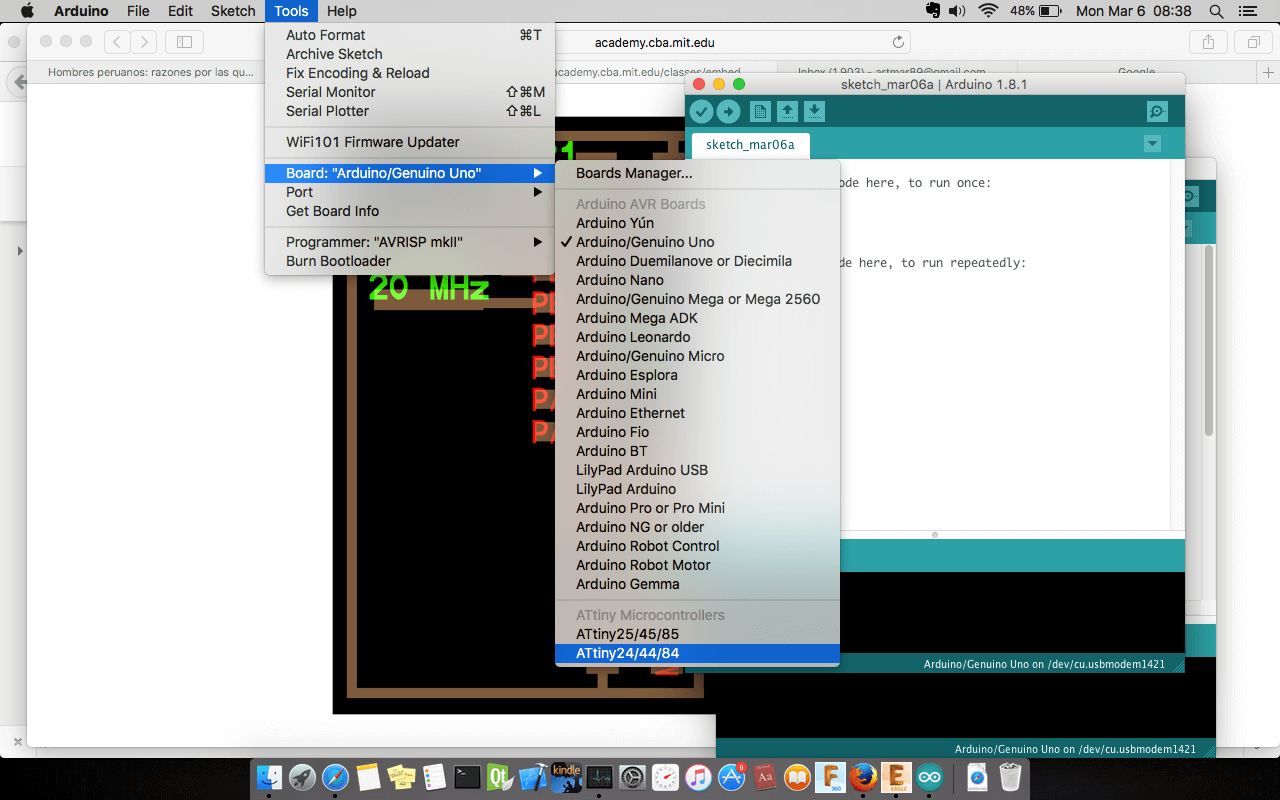
Task: Click Safari's address bar showing academy.cba.mit.edu
Action: point(654,42)
